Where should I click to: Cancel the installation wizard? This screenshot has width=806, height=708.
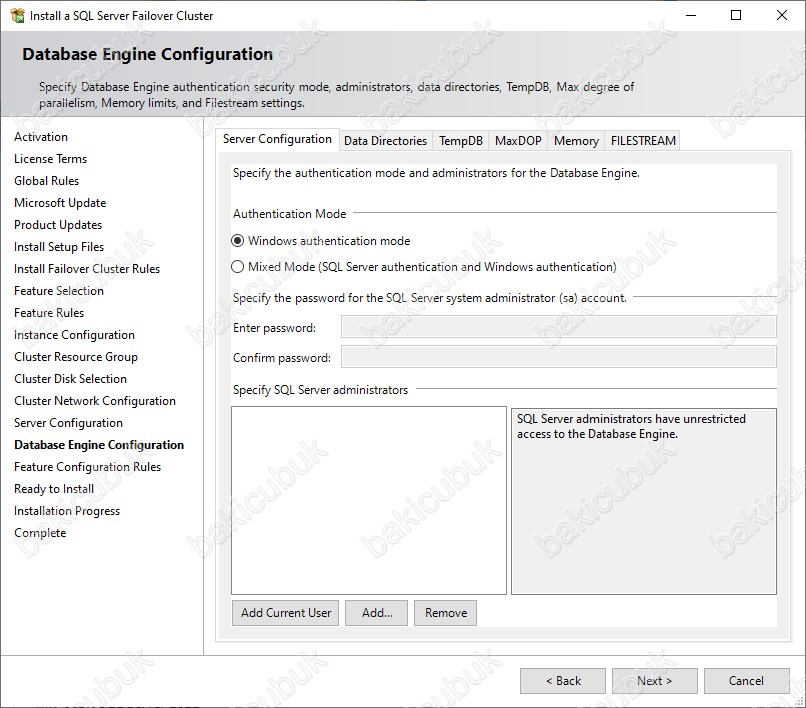coord(746,681)
